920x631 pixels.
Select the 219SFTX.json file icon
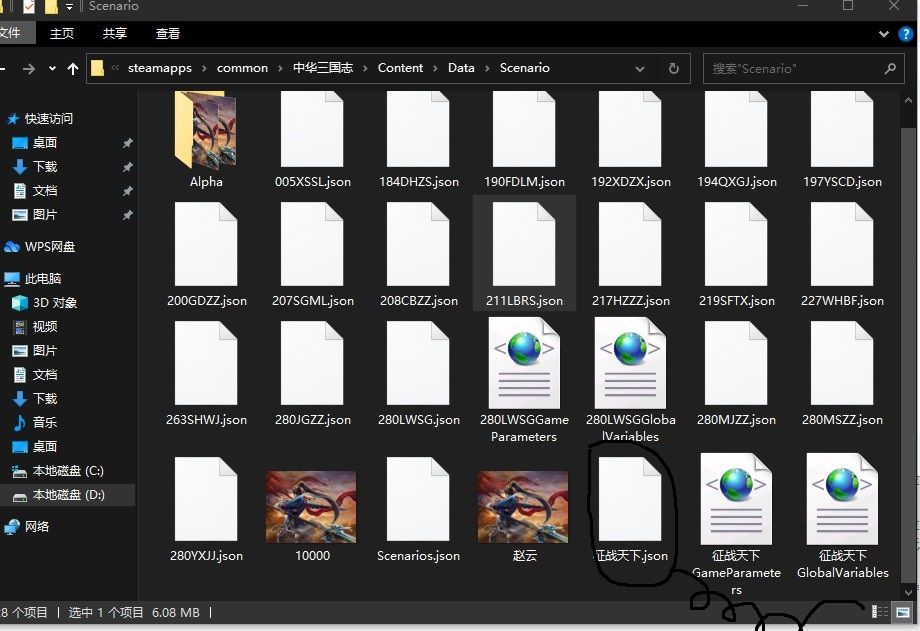736,244
